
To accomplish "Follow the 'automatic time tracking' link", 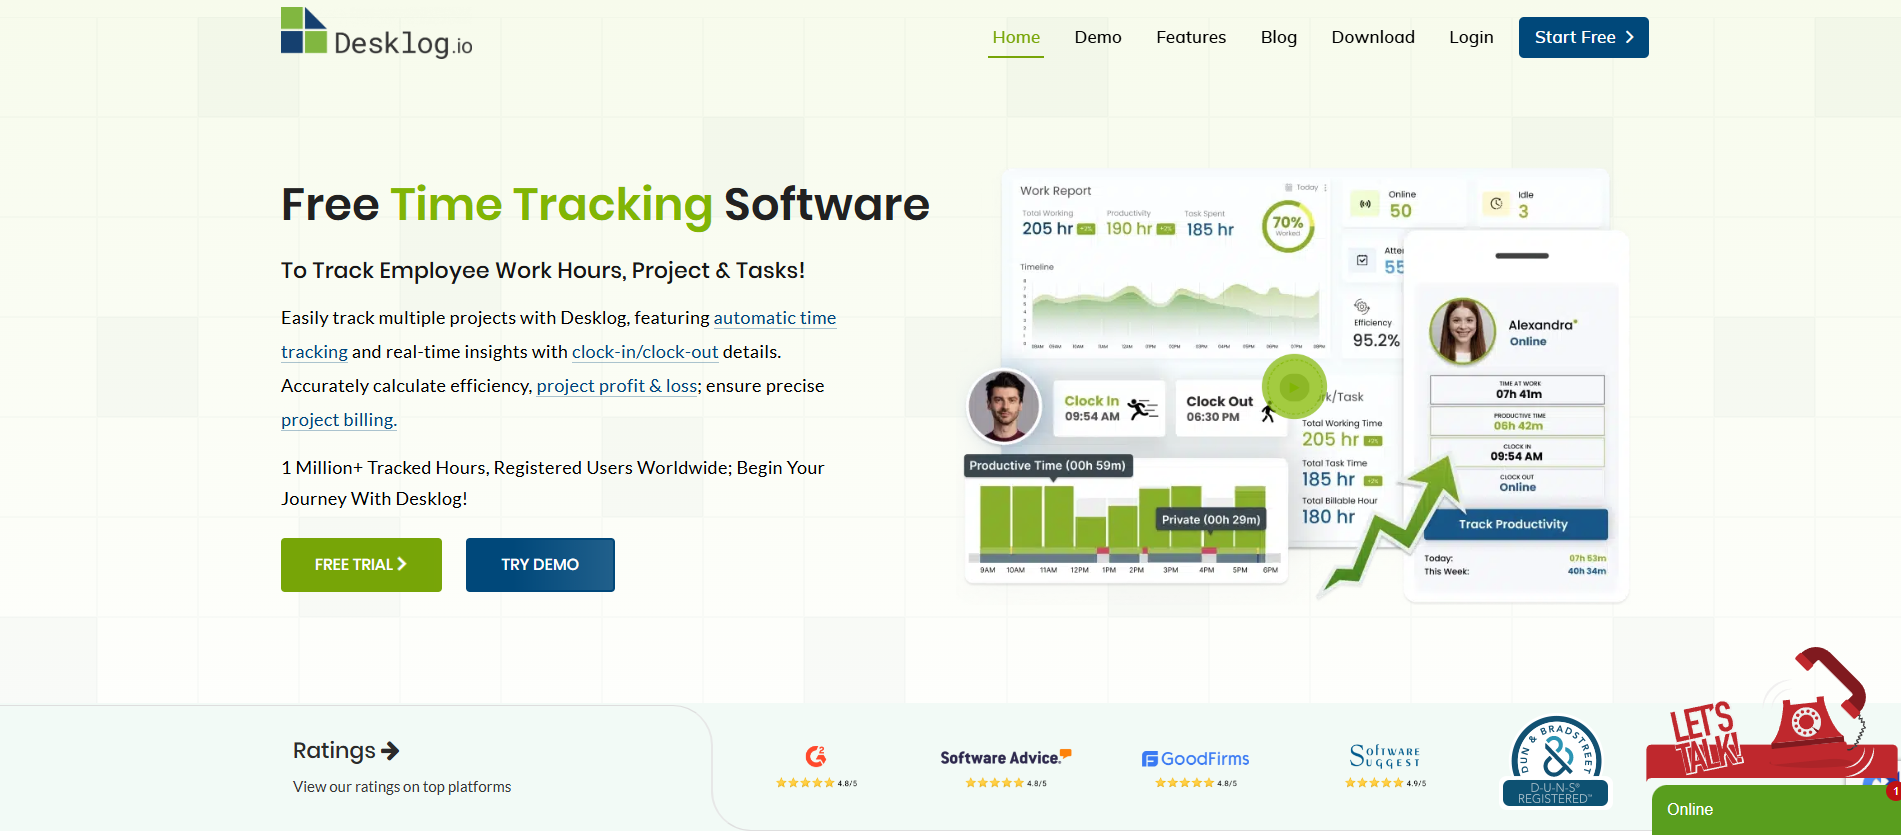I will coord(774,318).
